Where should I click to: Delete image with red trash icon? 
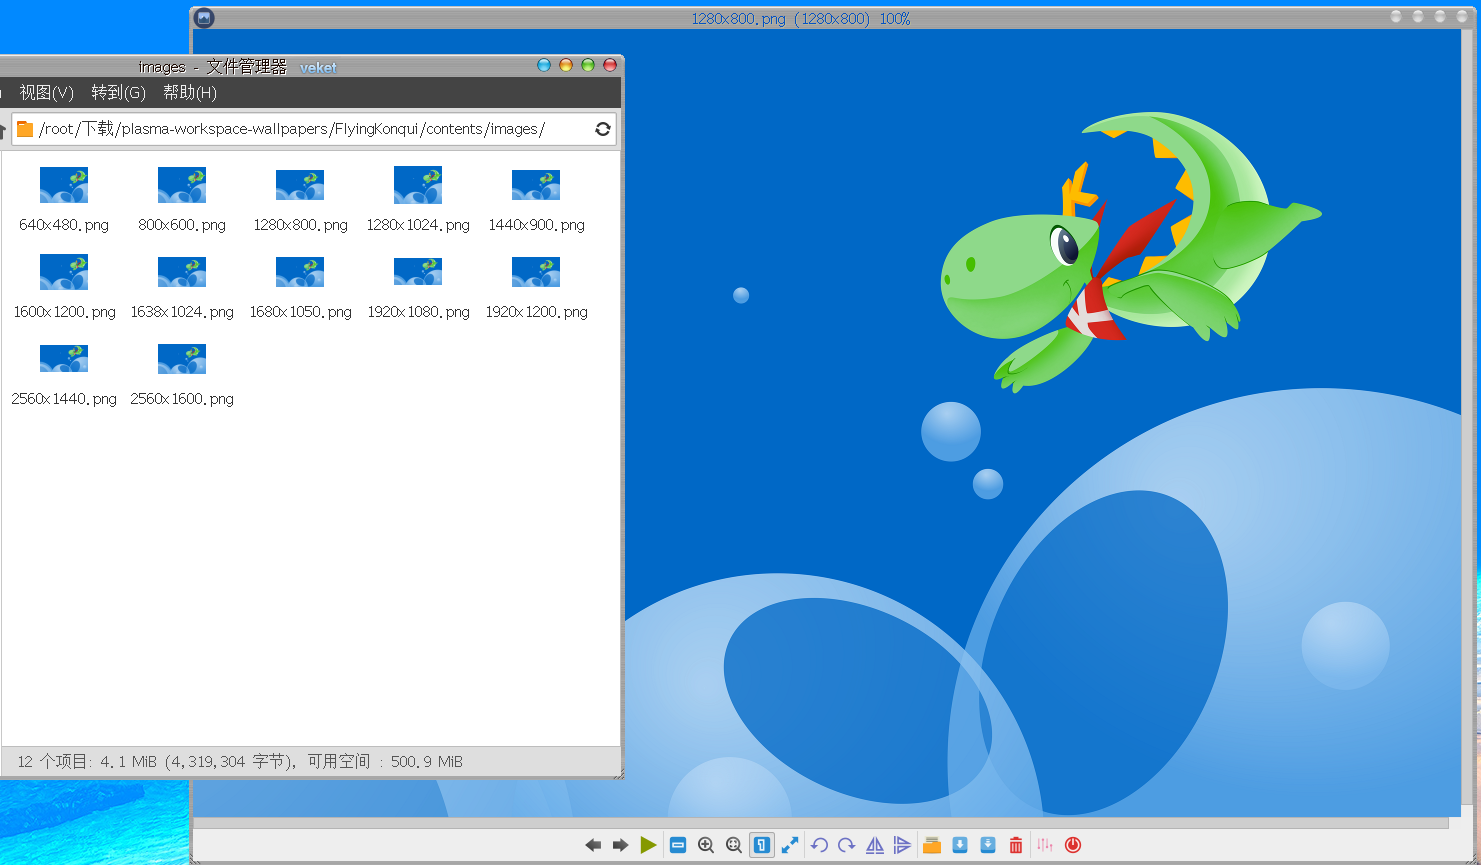(1016, 845)
